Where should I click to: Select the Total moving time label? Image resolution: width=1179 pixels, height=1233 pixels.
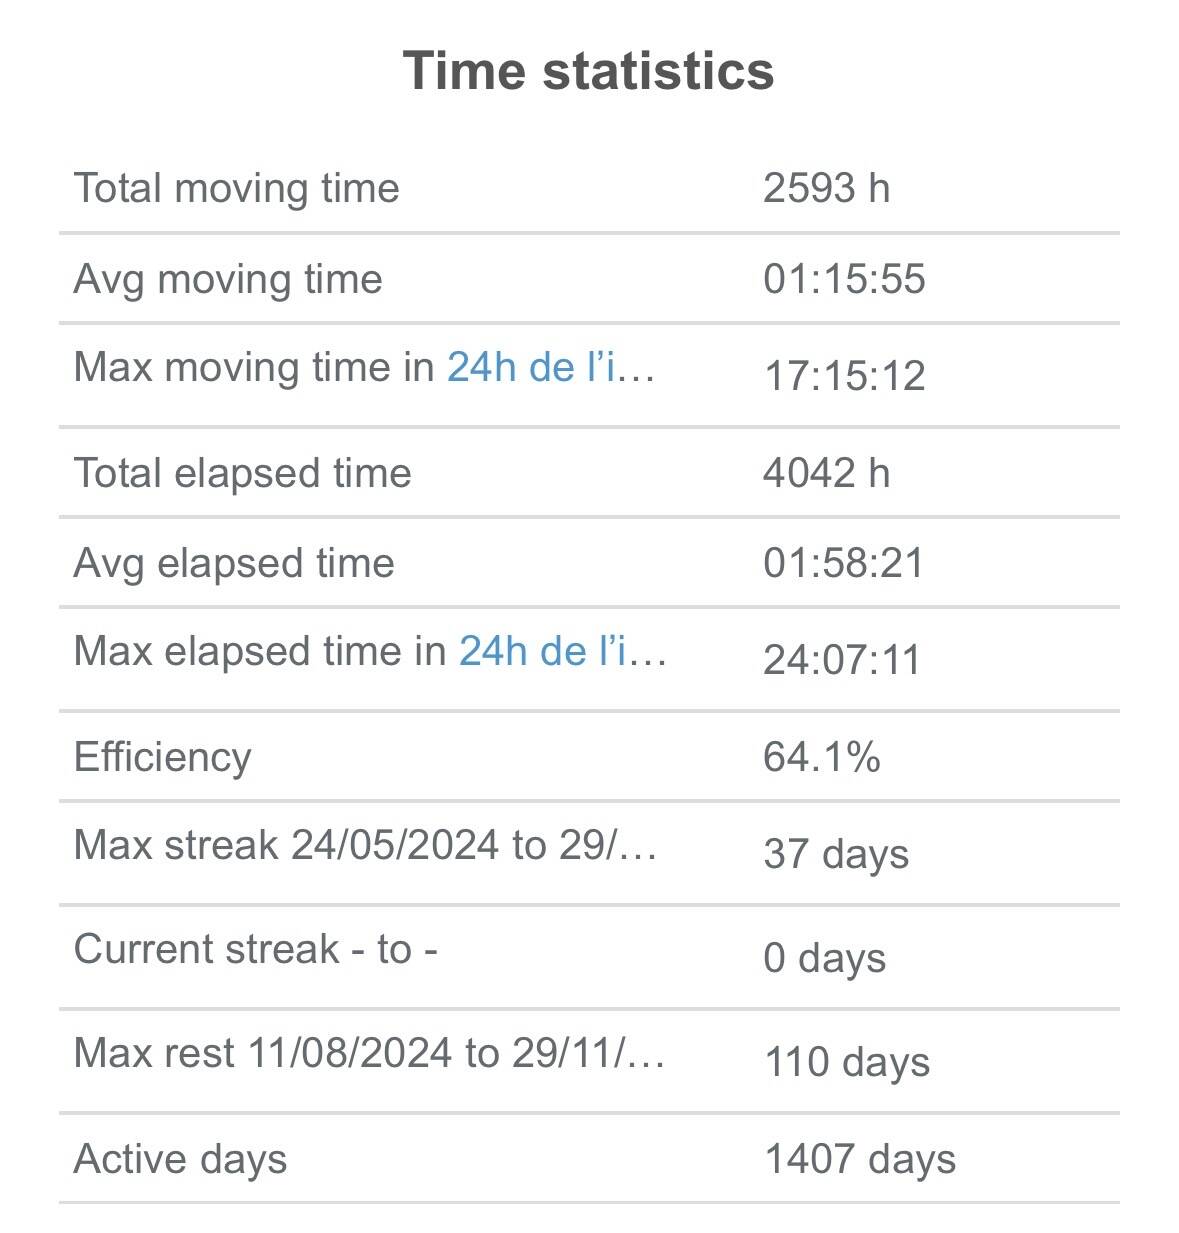[237, 188]
